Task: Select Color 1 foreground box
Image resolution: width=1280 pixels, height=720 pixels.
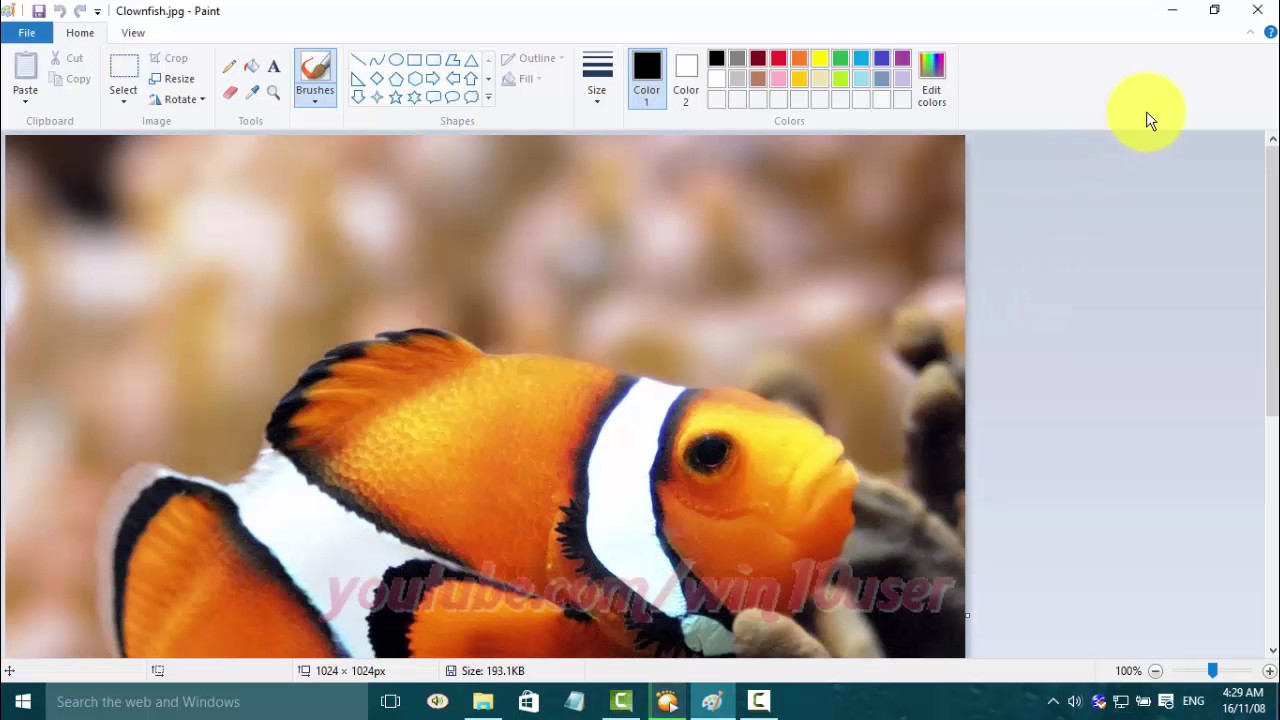Action: click(x=647, y=79)
